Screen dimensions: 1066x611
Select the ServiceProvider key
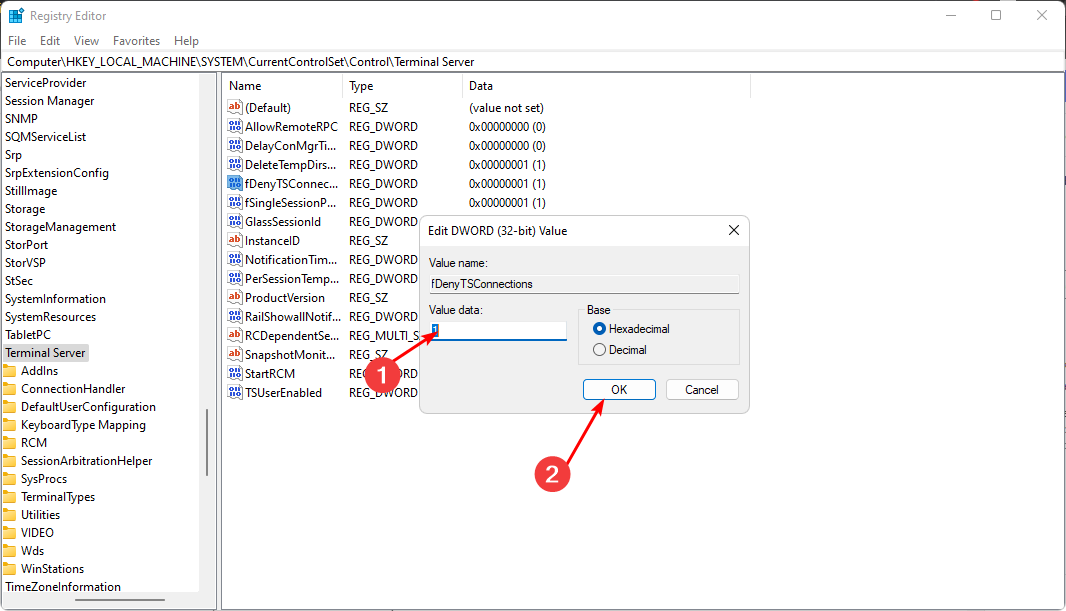46,83
